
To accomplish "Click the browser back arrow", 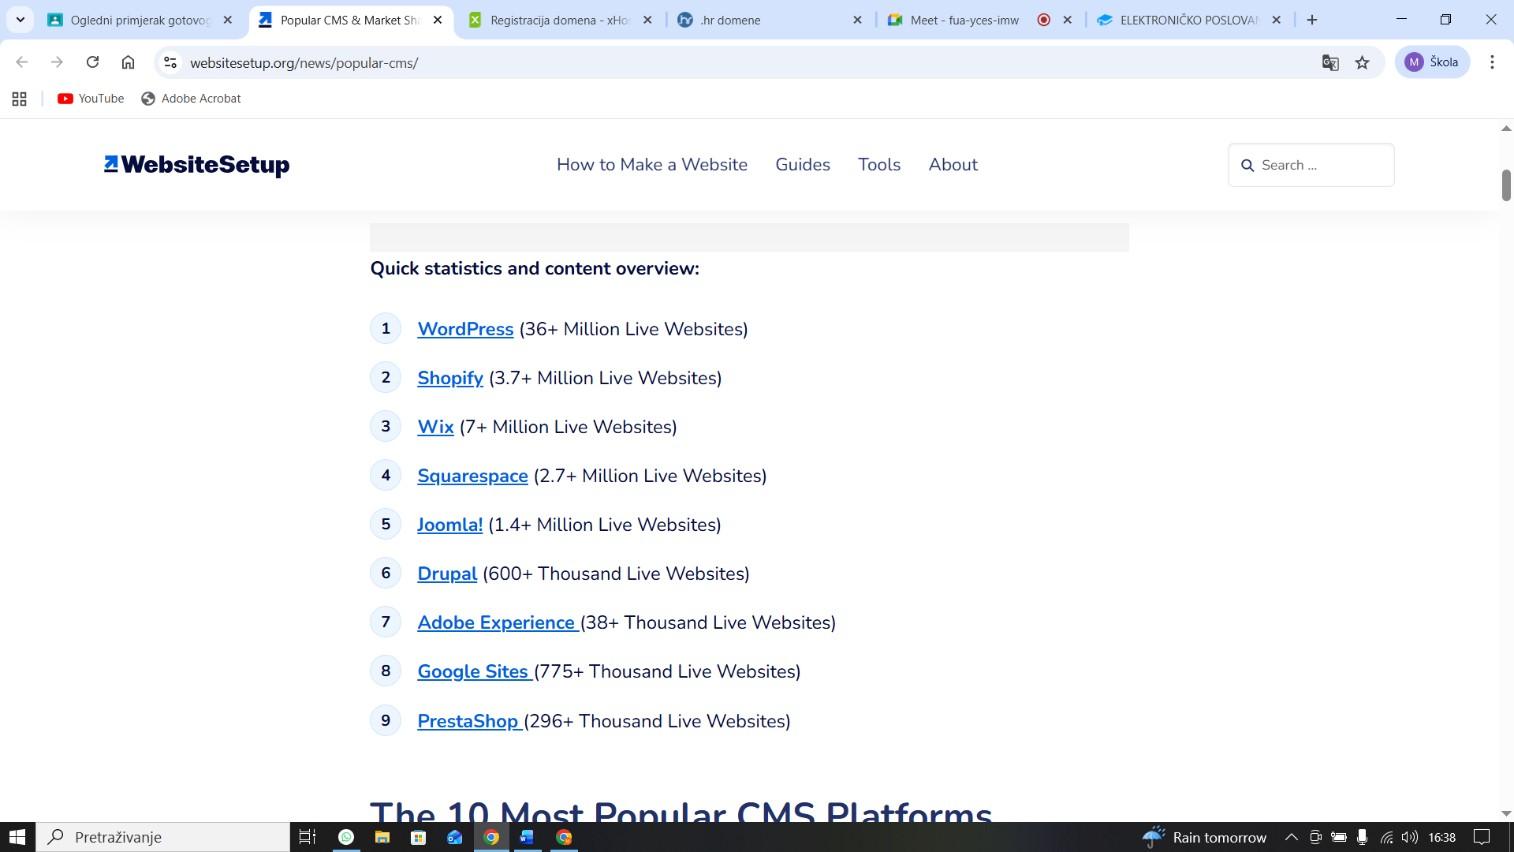I will [22, 62].
